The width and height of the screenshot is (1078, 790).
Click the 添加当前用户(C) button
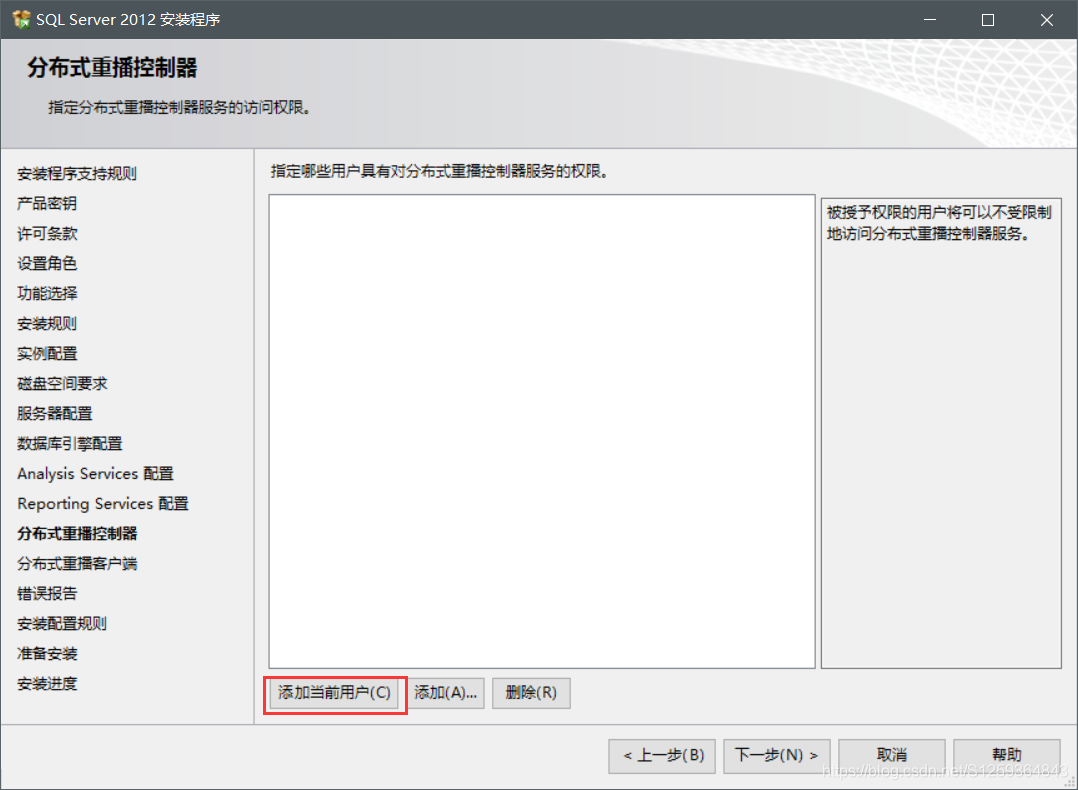tap(334, 693)
